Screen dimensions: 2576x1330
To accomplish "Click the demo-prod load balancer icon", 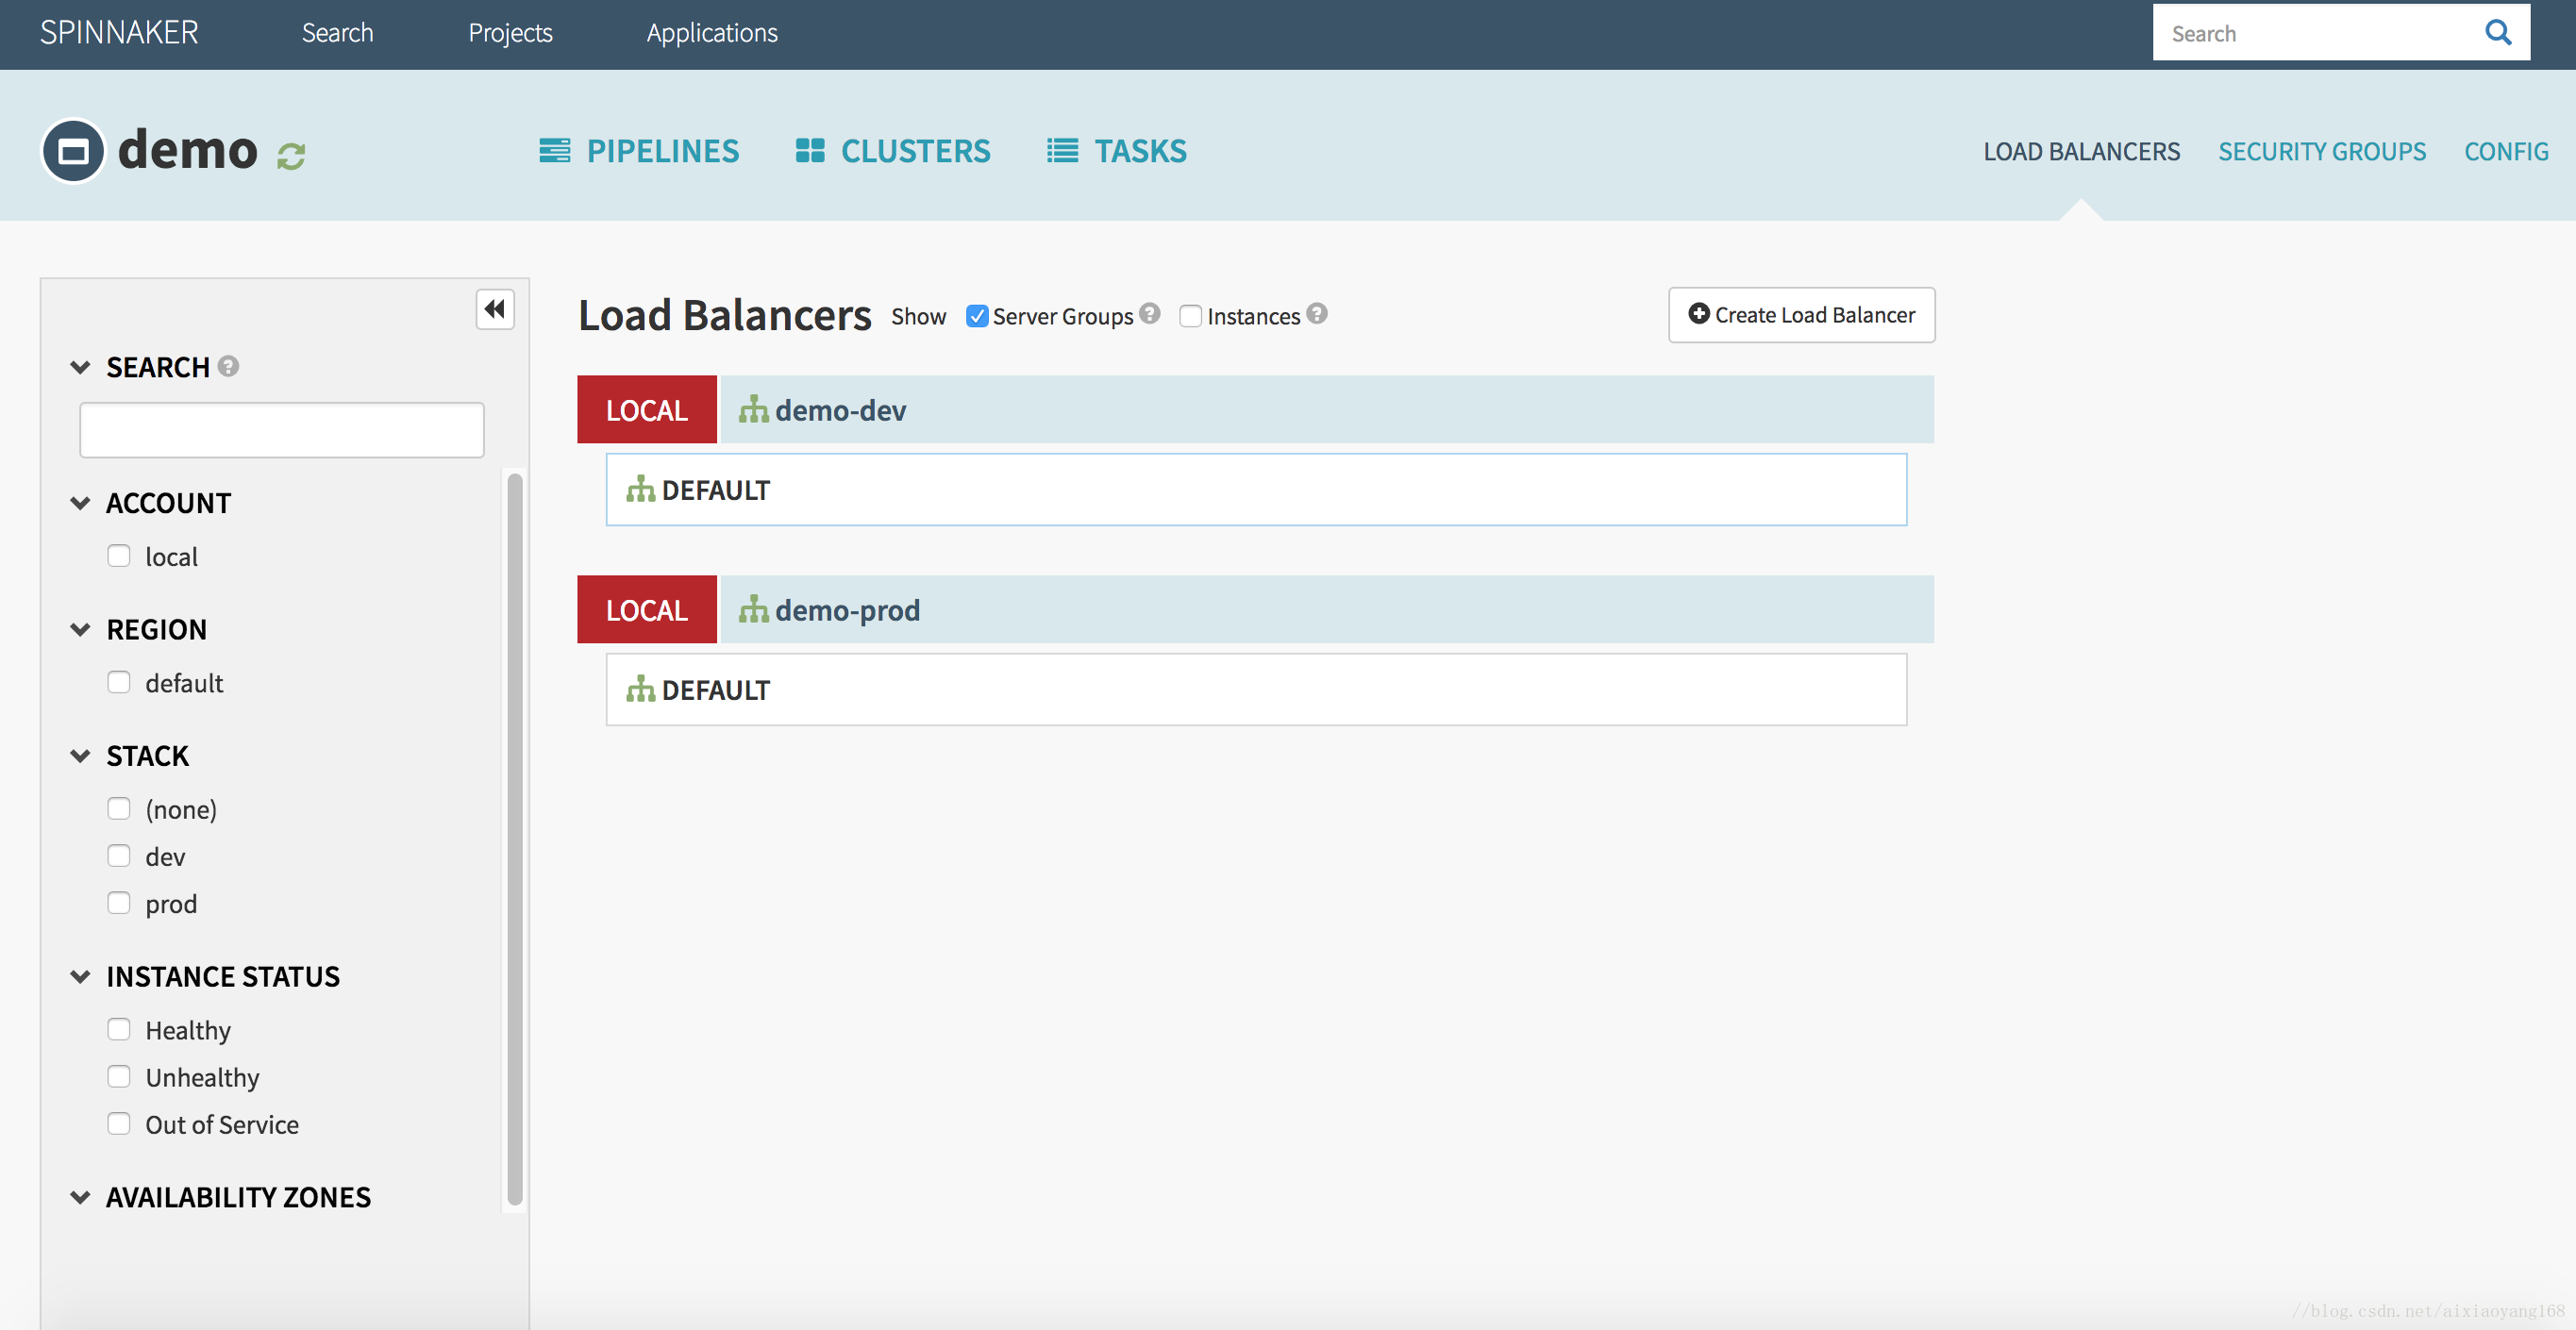I will click(754, 609).
